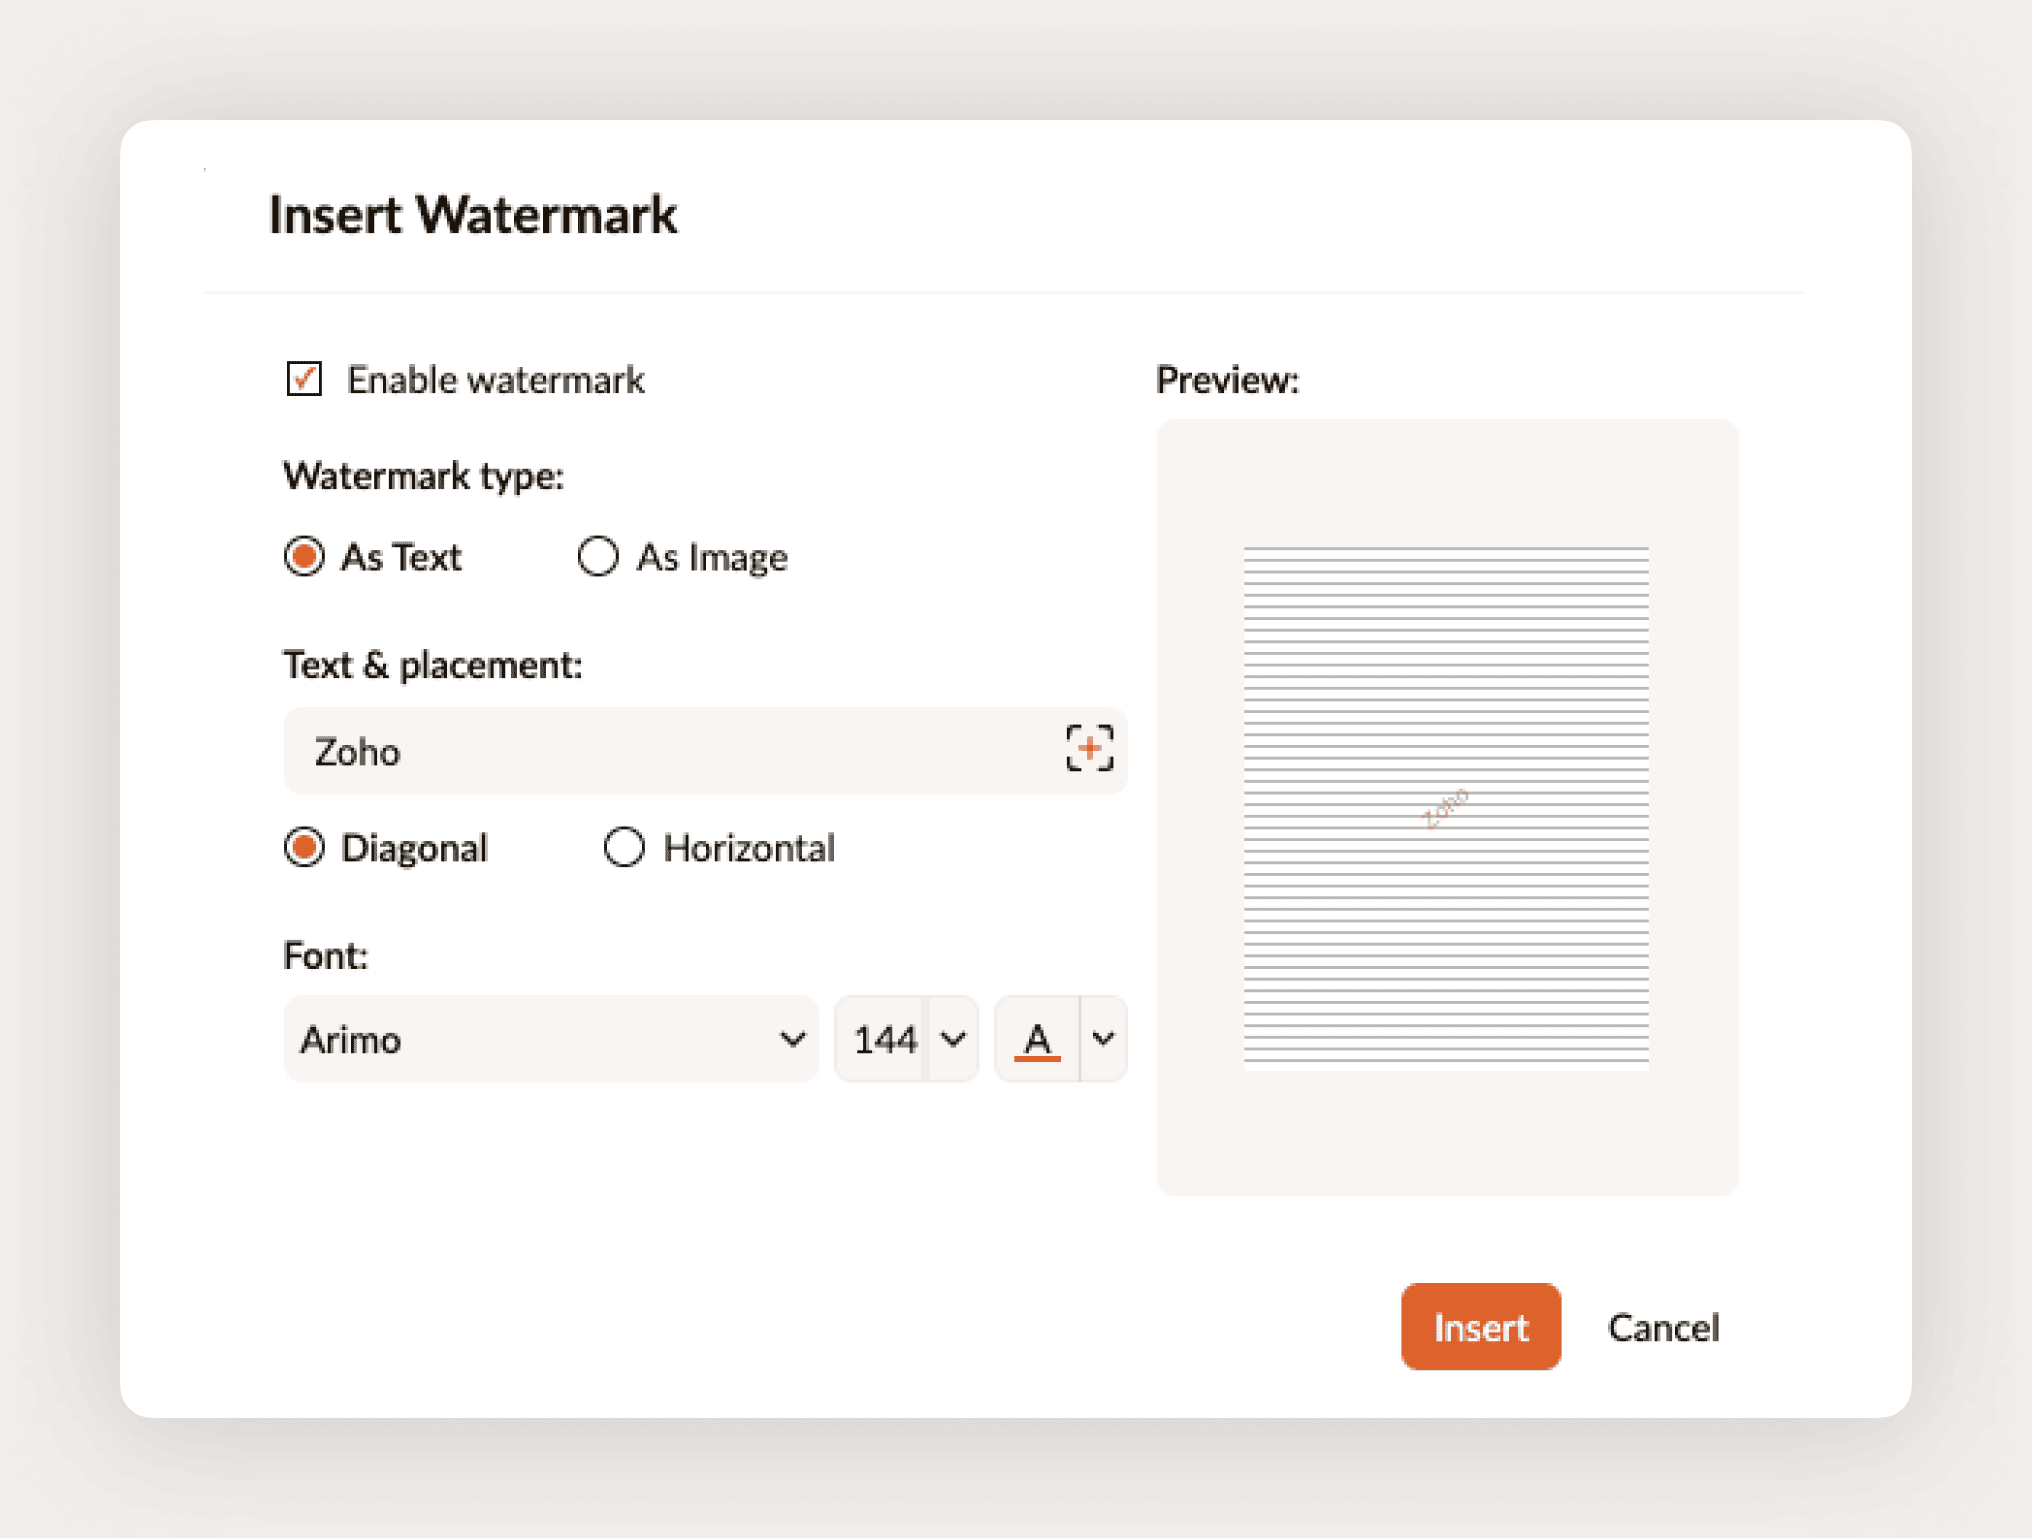
Task: Select the As Text radio option
Action: click(304, 556)
